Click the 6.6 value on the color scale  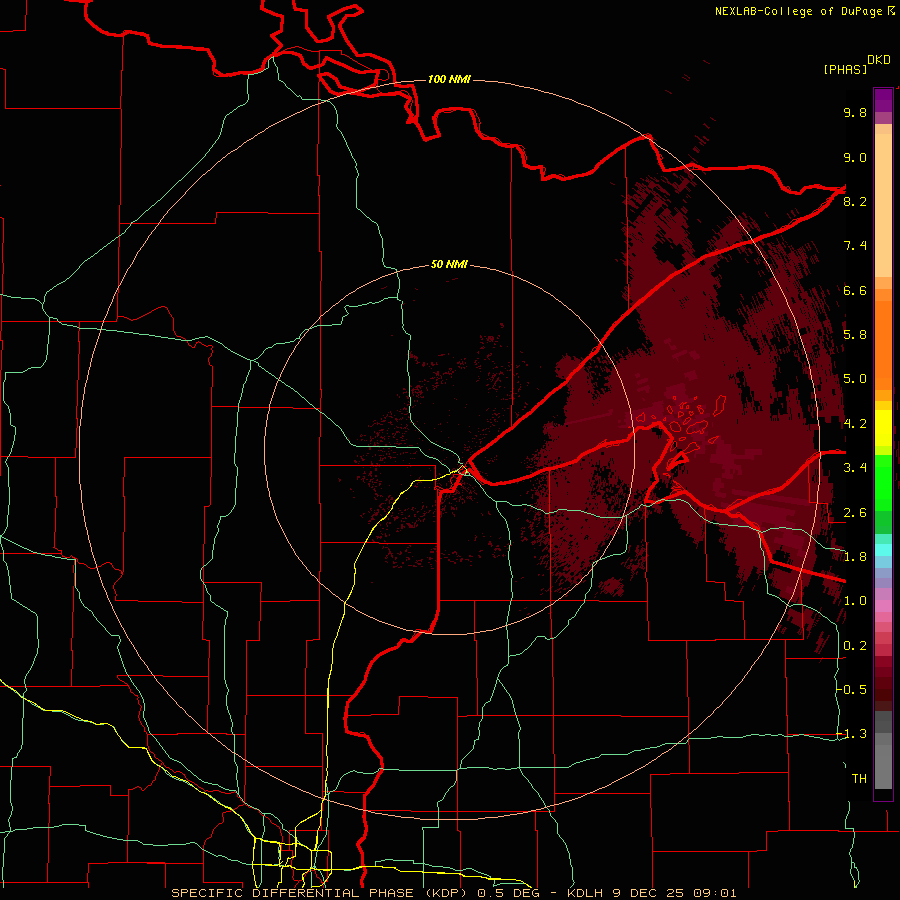point(855,290)
